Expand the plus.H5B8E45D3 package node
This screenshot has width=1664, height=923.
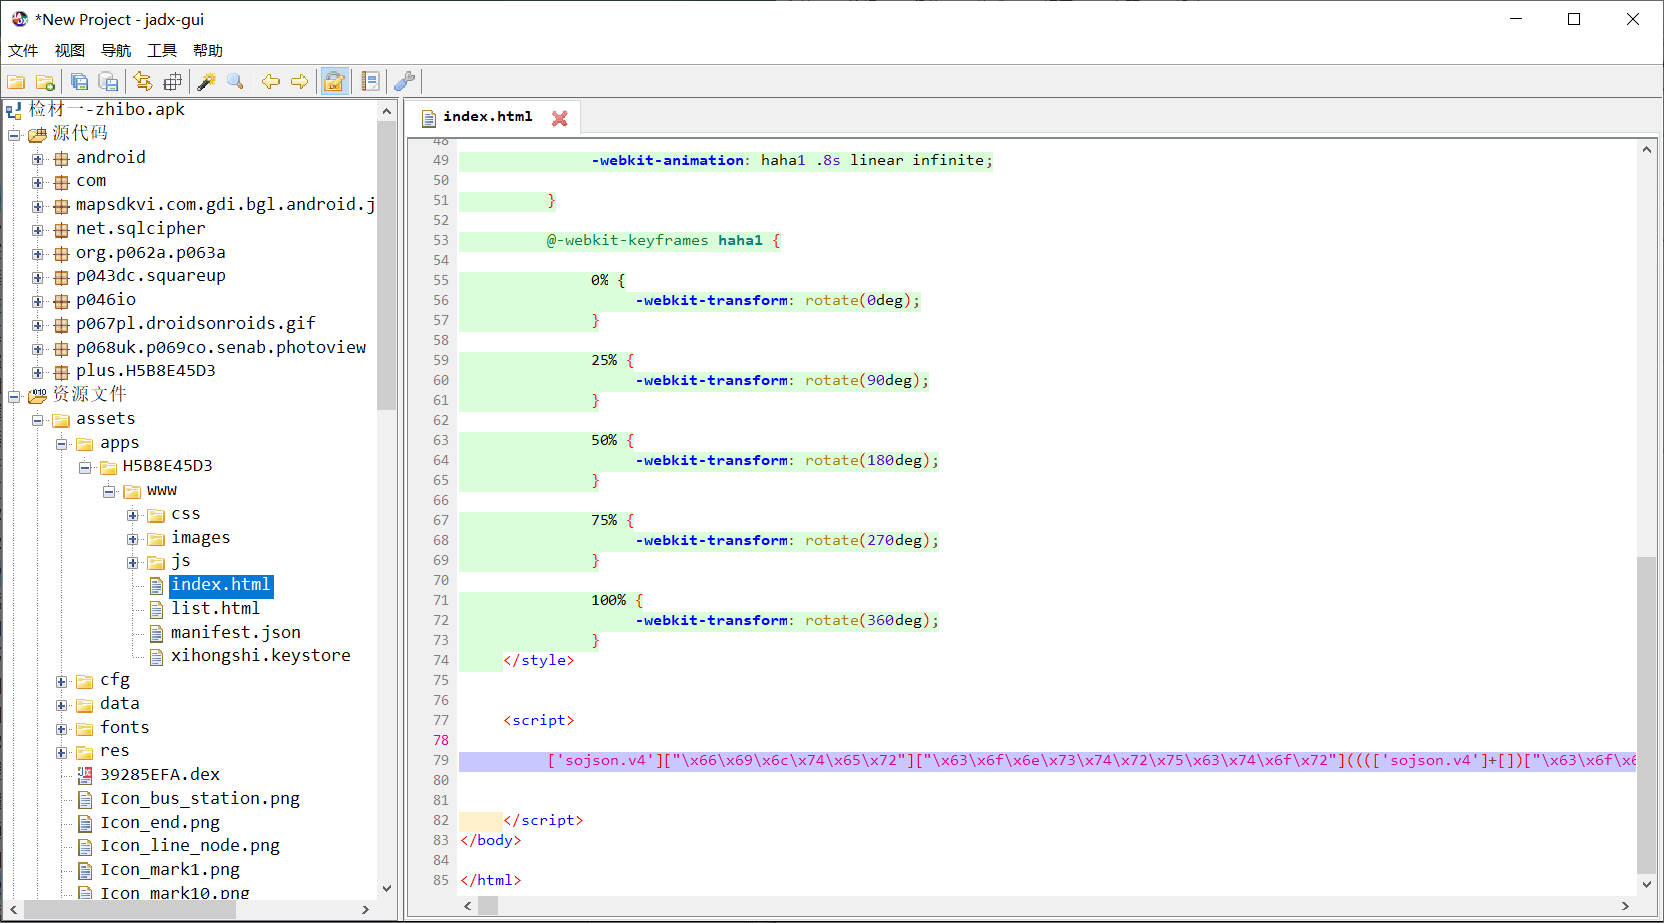click(x=37, y=372)
